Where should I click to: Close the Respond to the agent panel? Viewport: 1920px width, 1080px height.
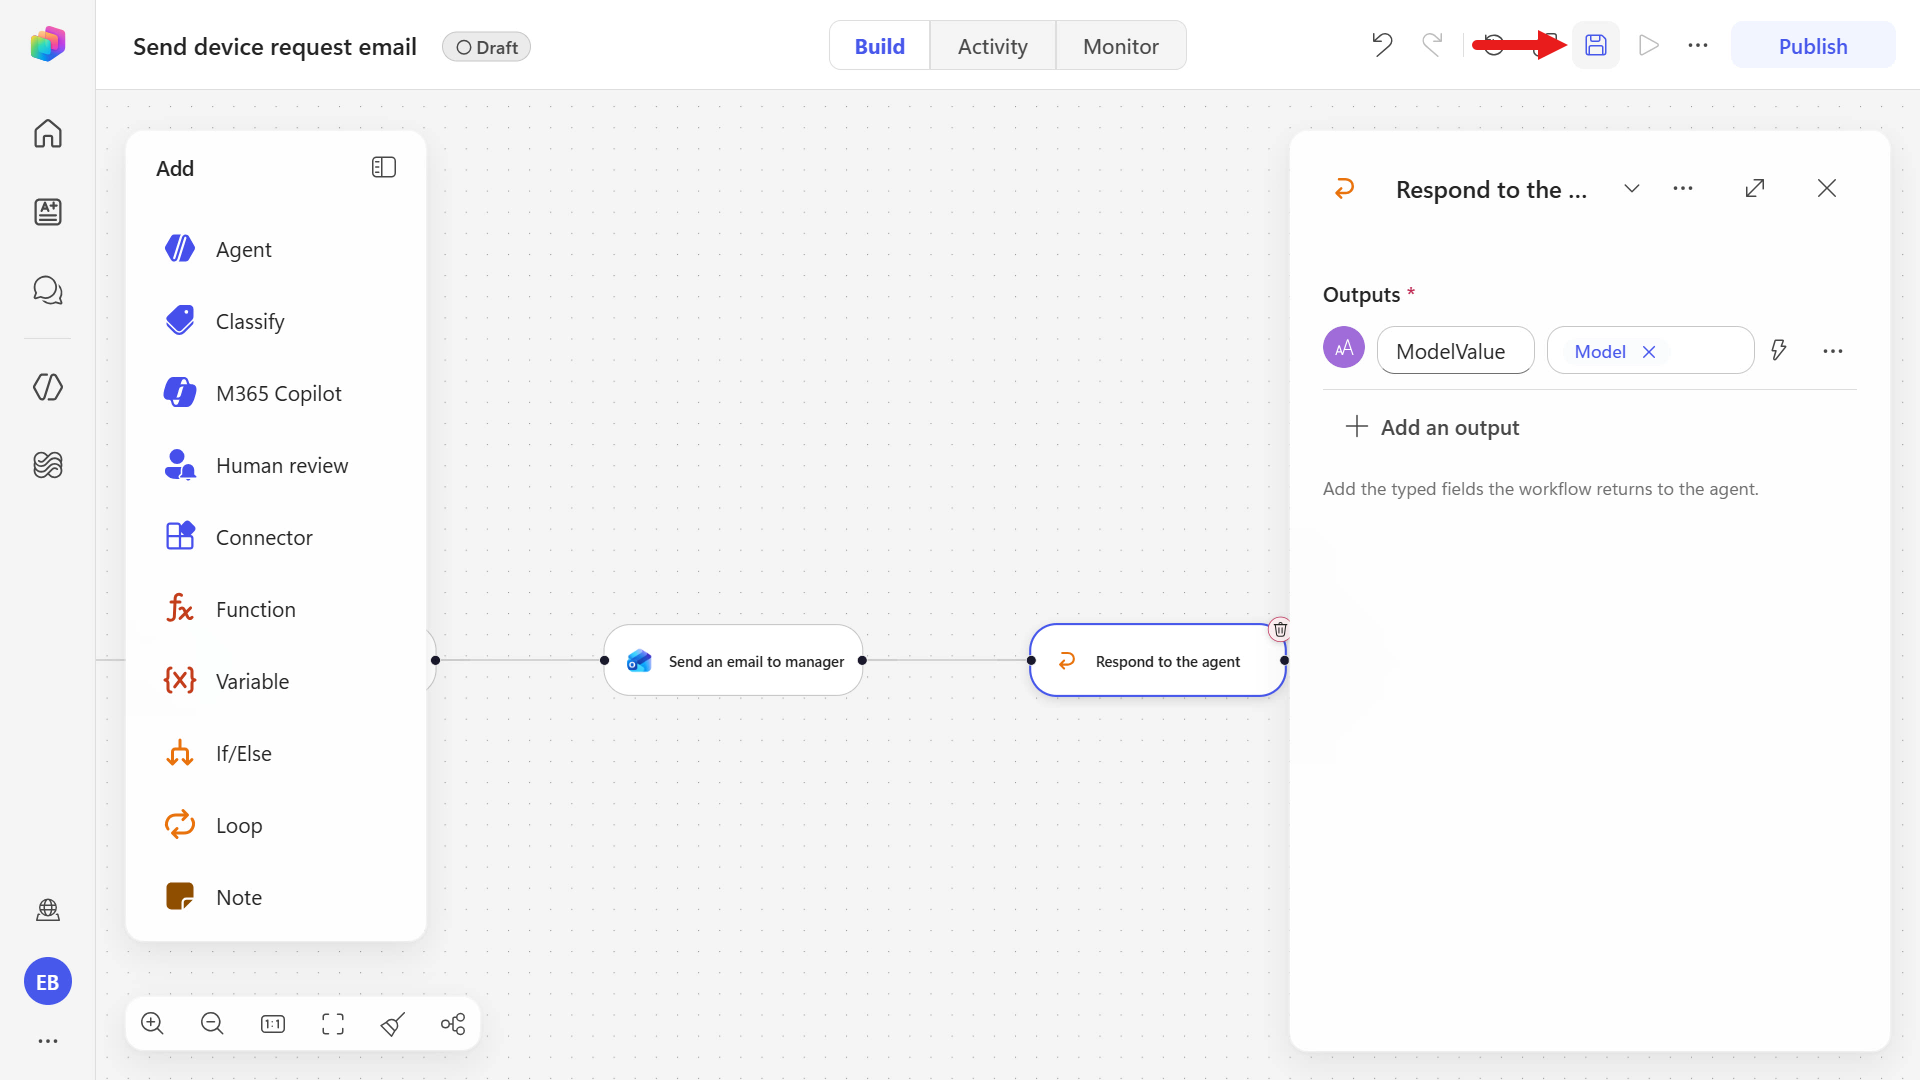pos(1827,188)
